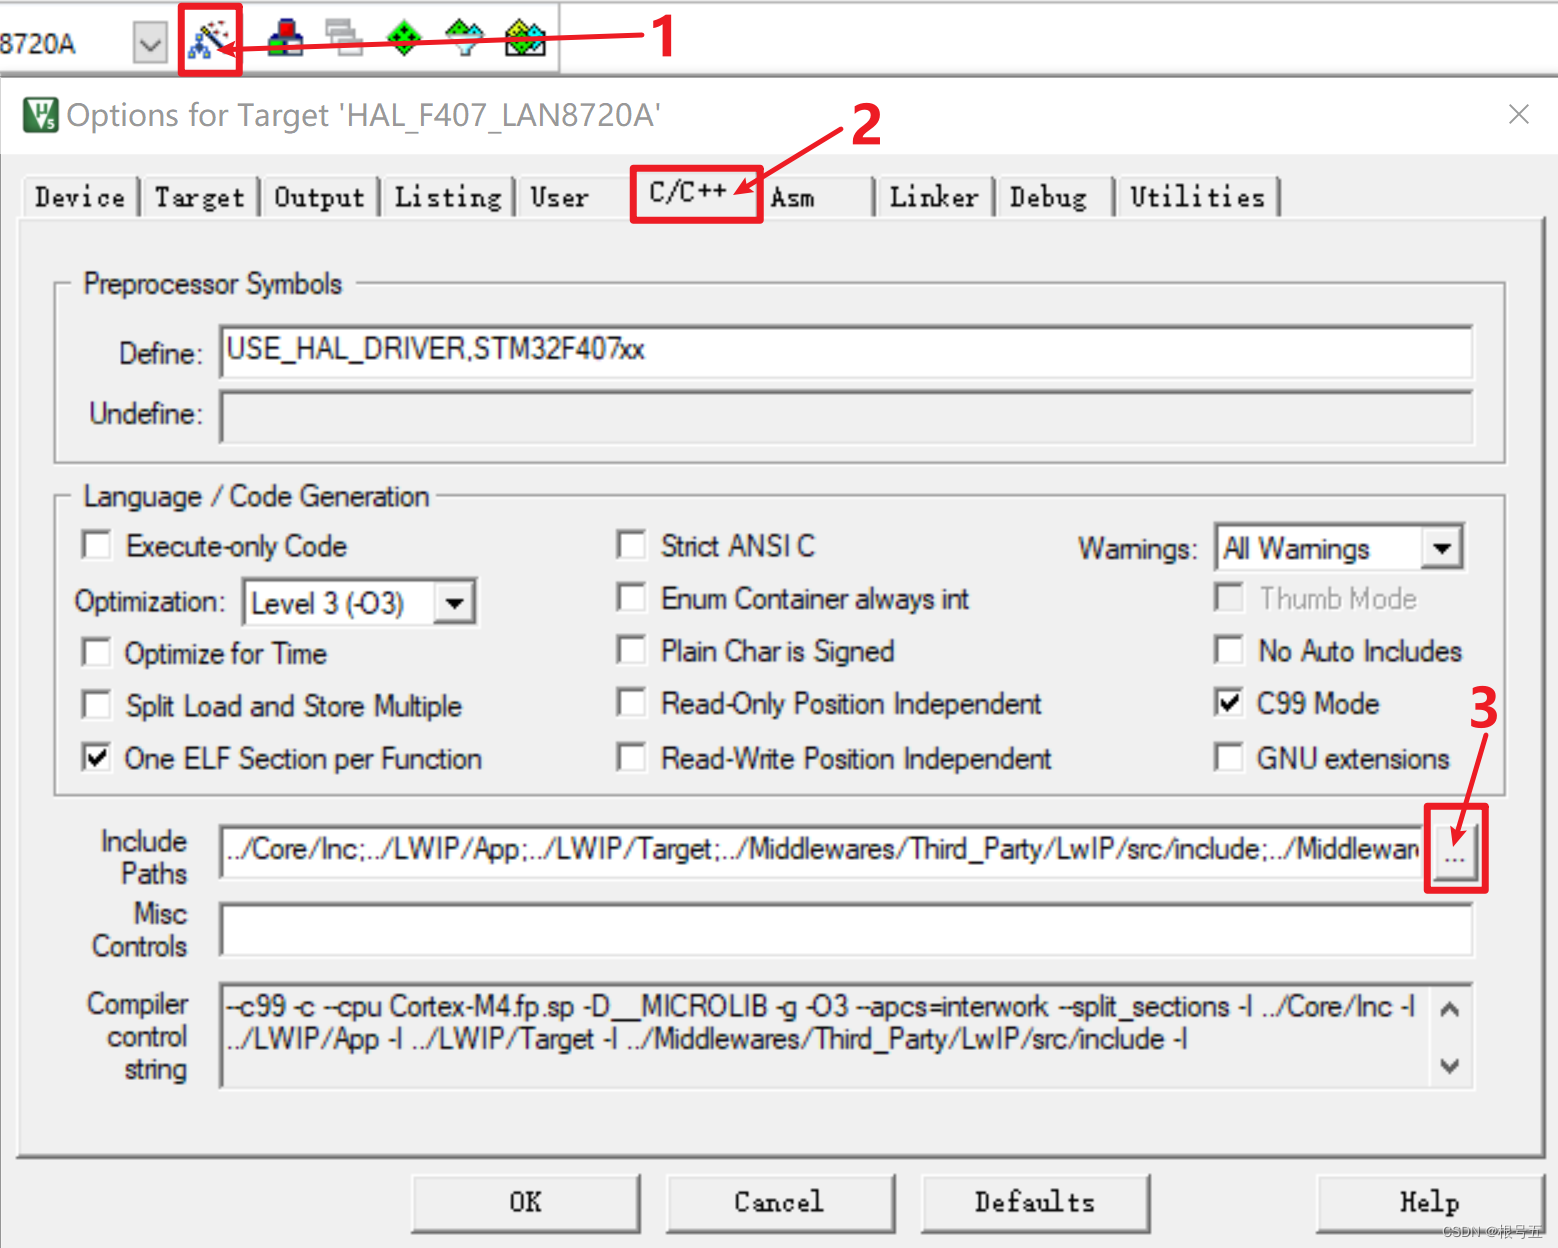The image size is (1558, 1248).
Task: Enable Optimize for Time
Action: click(96, 653)
